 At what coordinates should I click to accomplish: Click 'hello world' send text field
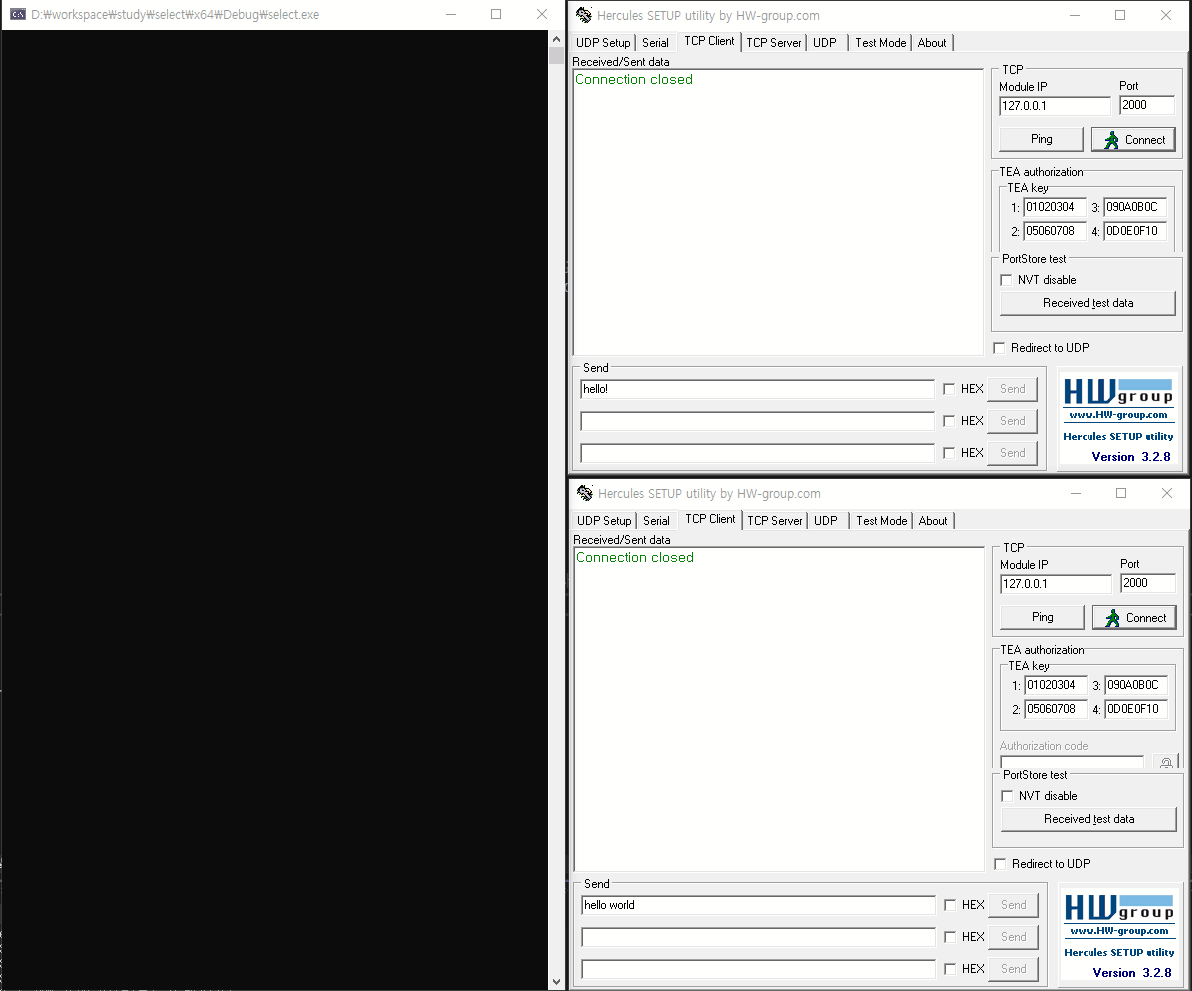(758, 905)
